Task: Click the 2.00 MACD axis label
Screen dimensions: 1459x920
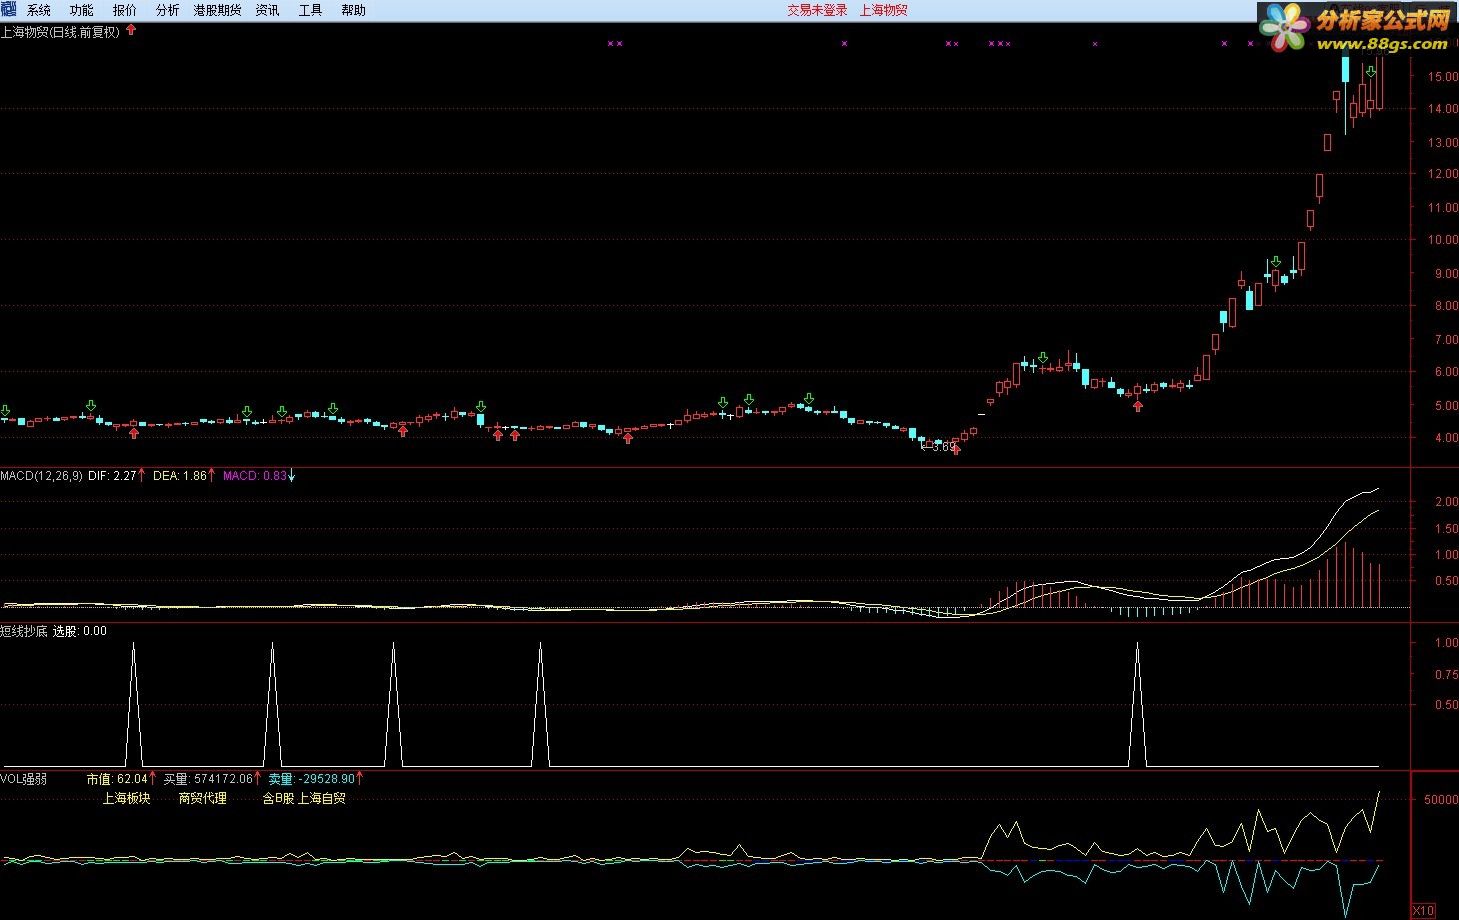Action: (x=1446, y=502)
